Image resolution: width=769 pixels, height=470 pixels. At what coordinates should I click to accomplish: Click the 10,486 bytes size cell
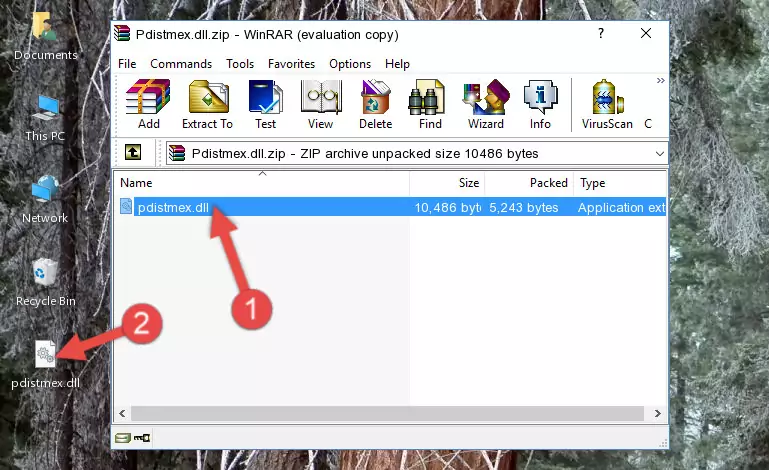point(447,208)
